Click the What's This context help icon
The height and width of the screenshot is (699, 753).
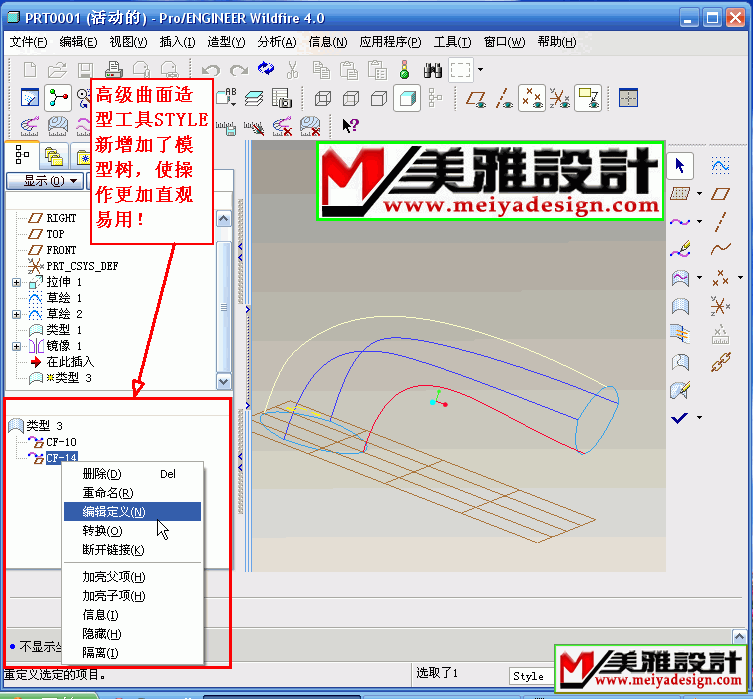(350, 126)
